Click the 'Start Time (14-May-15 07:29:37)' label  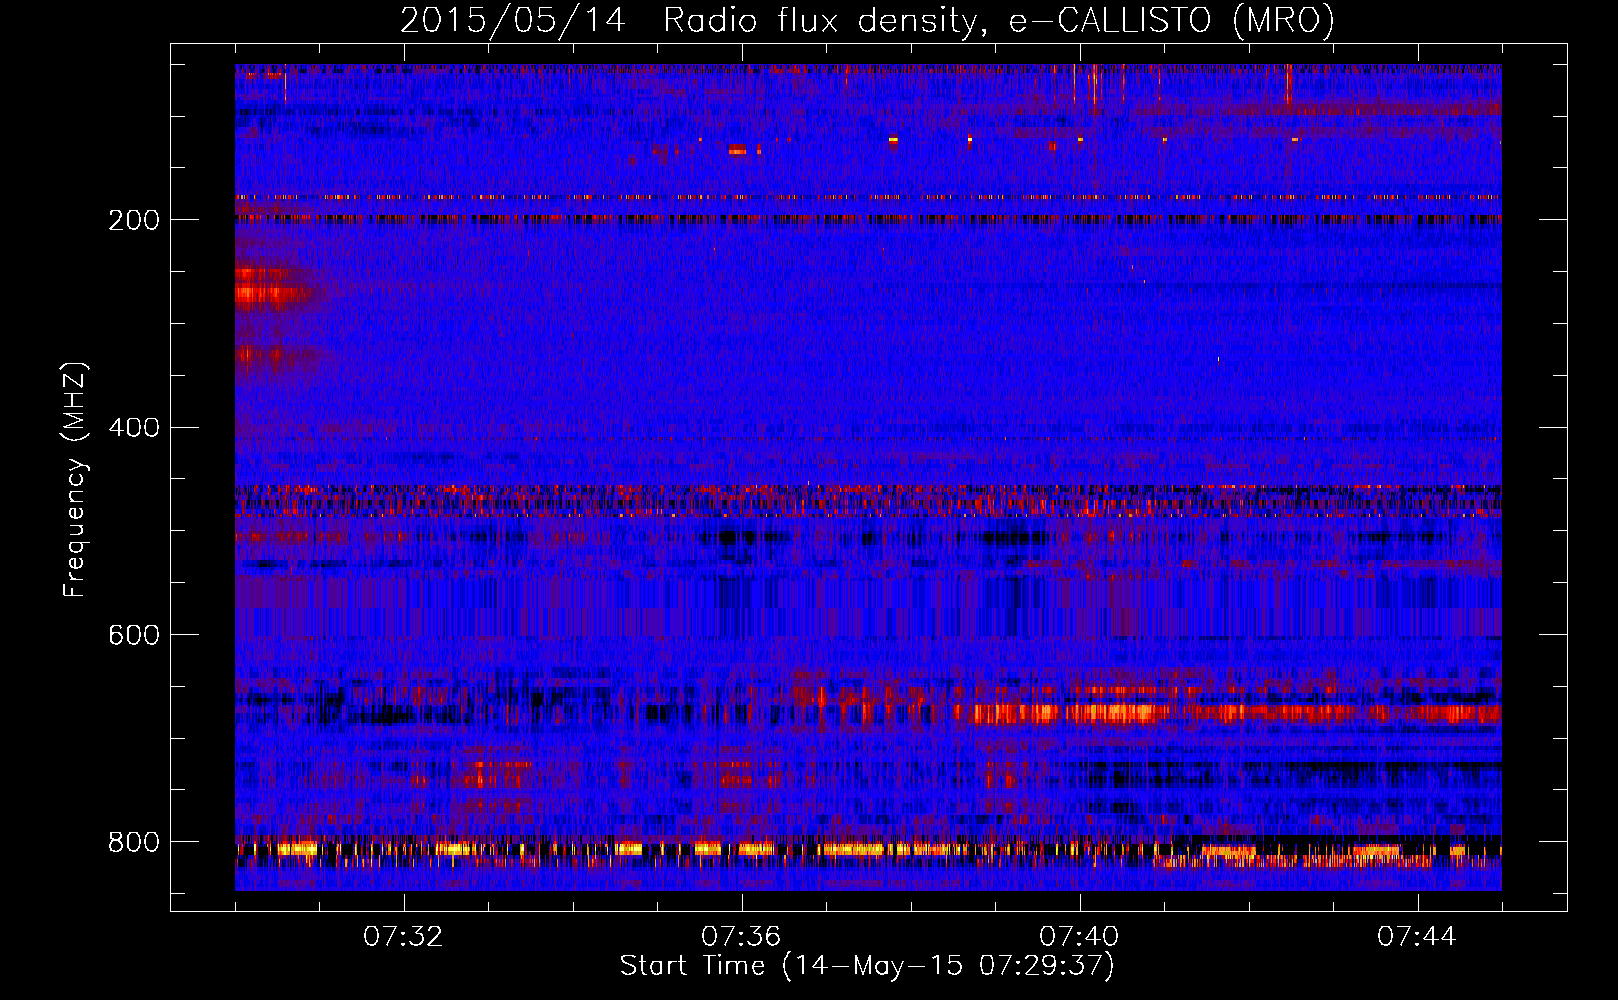[867, 966]
